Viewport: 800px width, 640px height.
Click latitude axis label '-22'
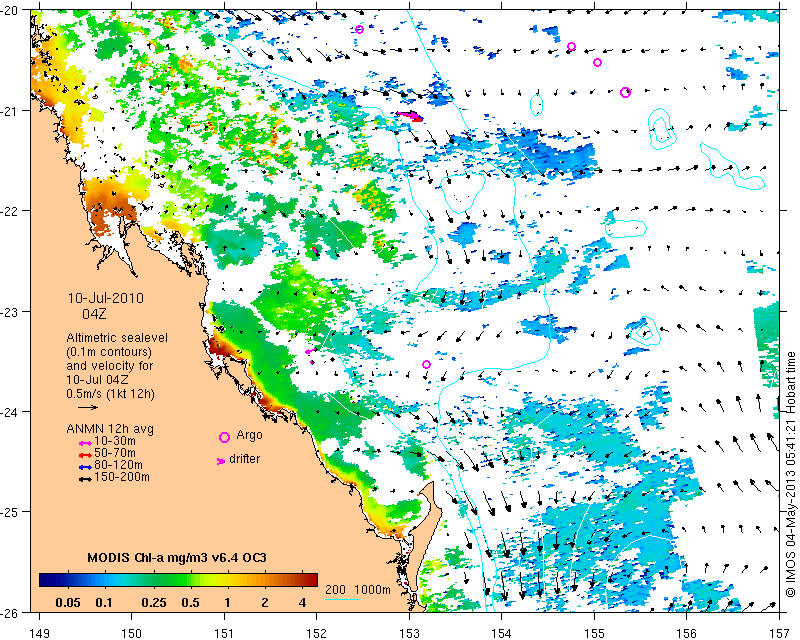tap(10, 211)
